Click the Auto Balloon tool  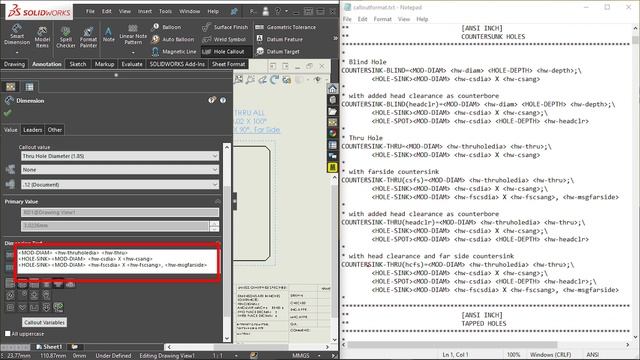tap(173, 39)
